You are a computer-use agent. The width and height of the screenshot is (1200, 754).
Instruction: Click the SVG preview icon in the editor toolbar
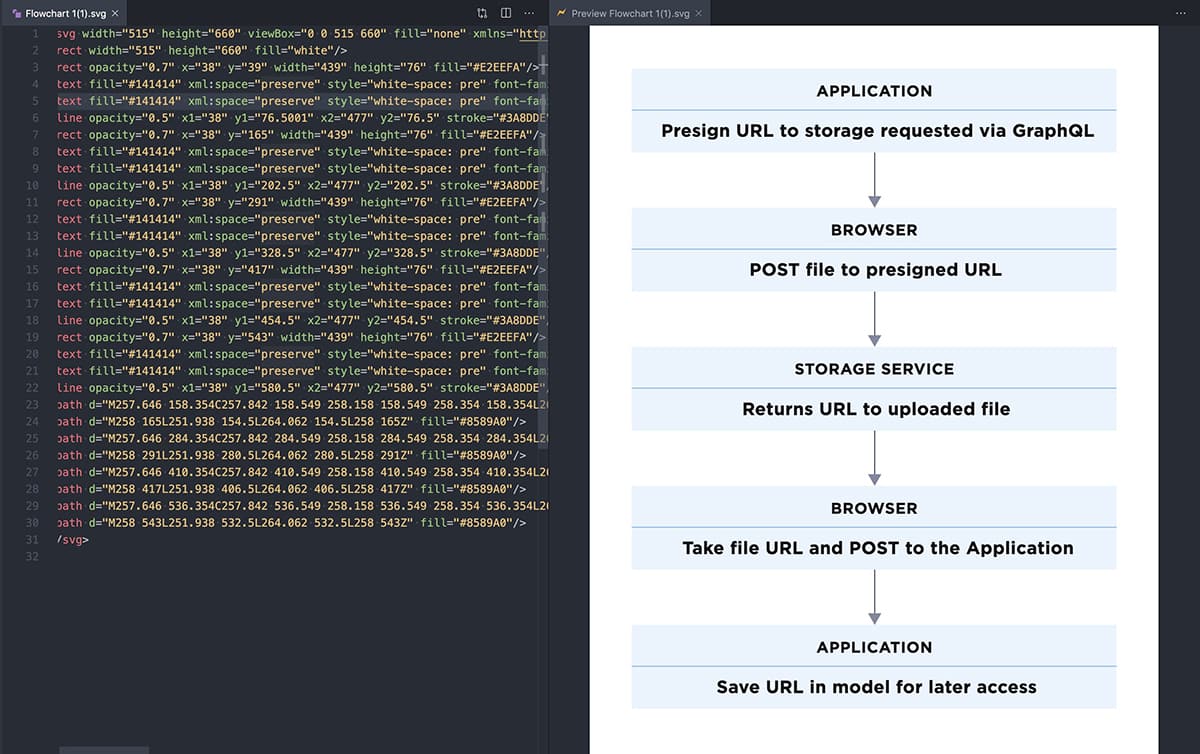(481, 12)
